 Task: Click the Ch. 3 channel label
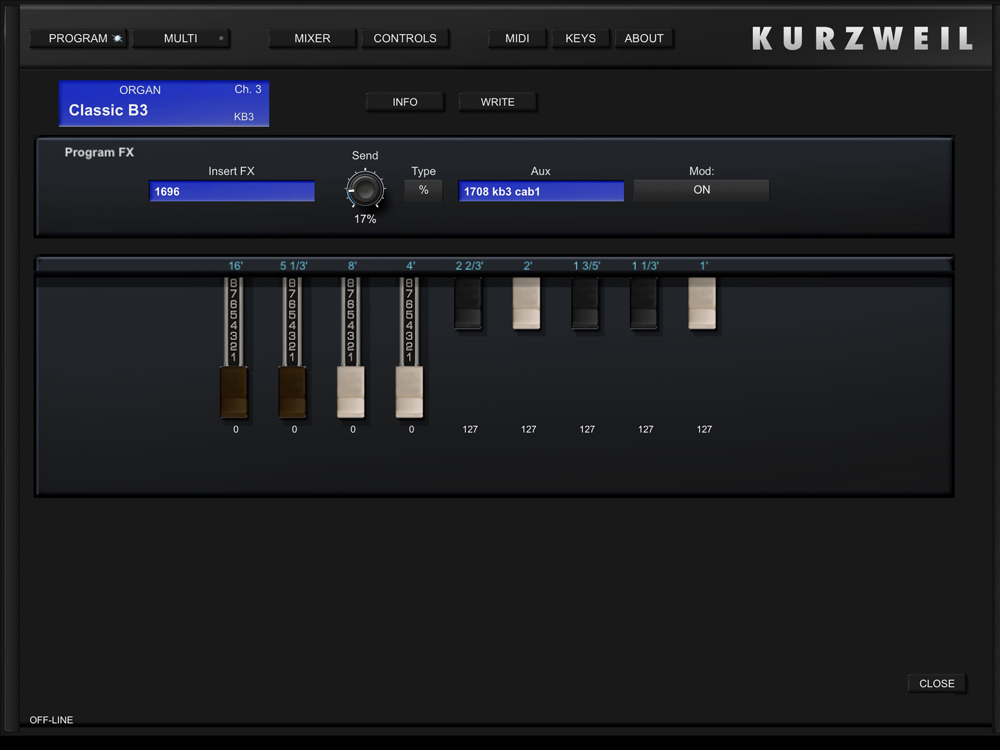(x=248, y=89)
